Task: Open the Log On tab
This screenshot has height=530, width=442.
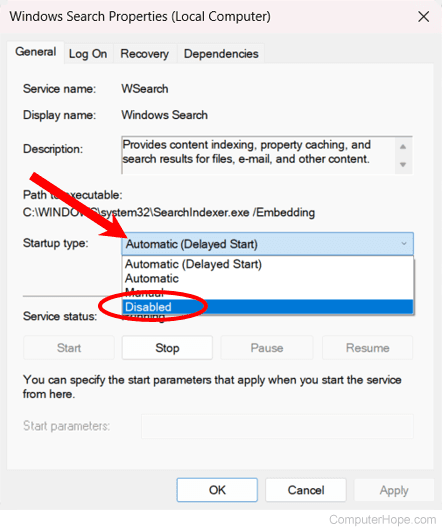Action: coord(88,54)
